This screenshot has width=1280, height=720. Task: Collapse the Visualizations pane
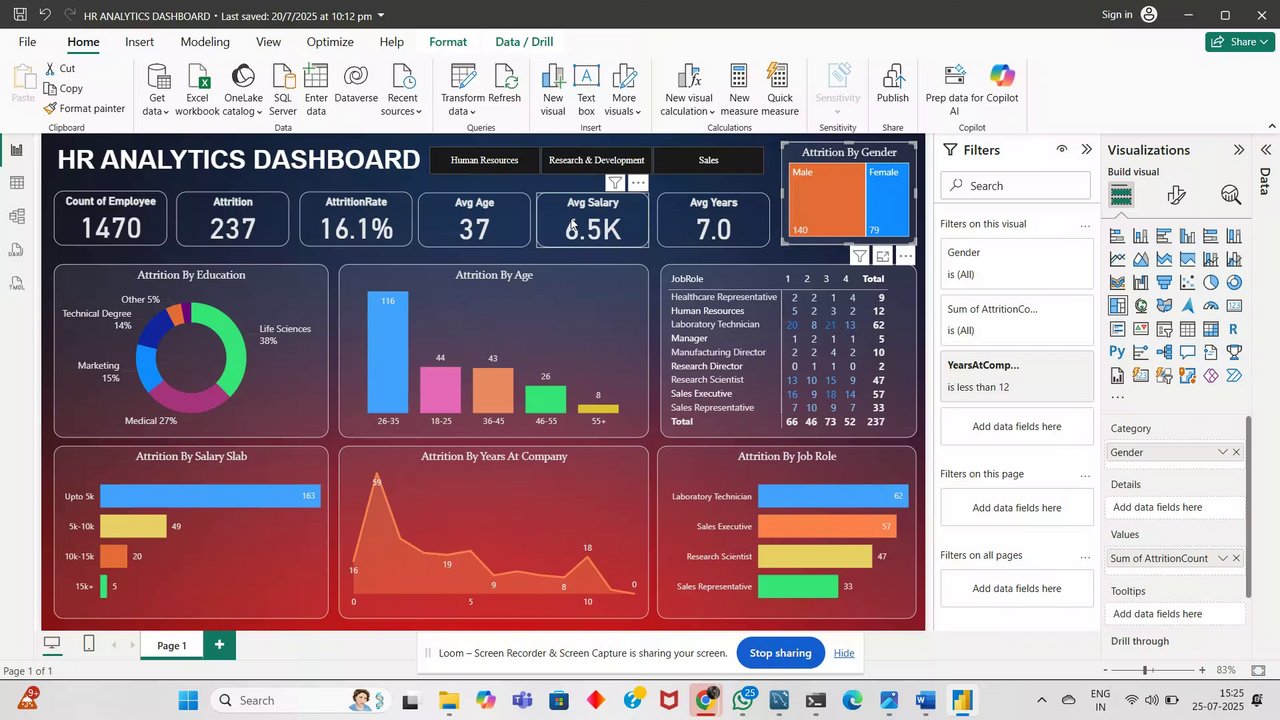pyautogui.click(x=1239, y=149)
